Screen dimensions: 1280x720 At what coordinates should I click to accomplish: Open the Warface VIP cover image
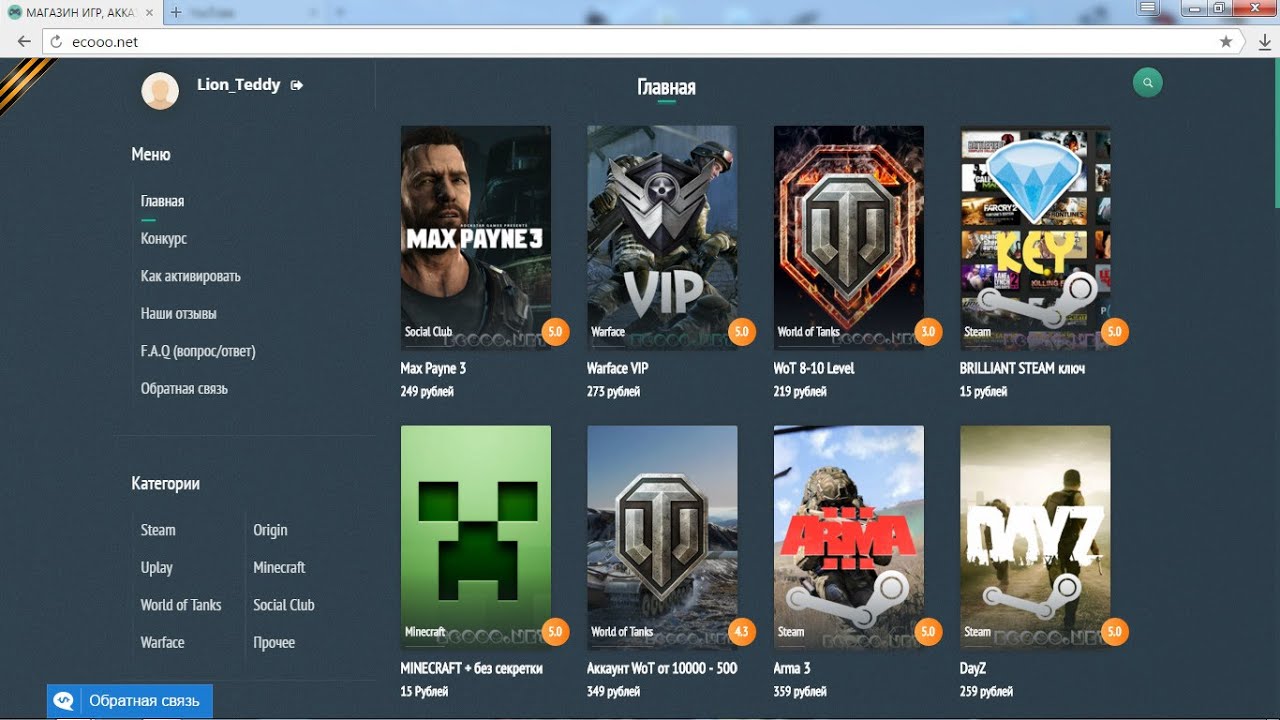coord(662,238)
